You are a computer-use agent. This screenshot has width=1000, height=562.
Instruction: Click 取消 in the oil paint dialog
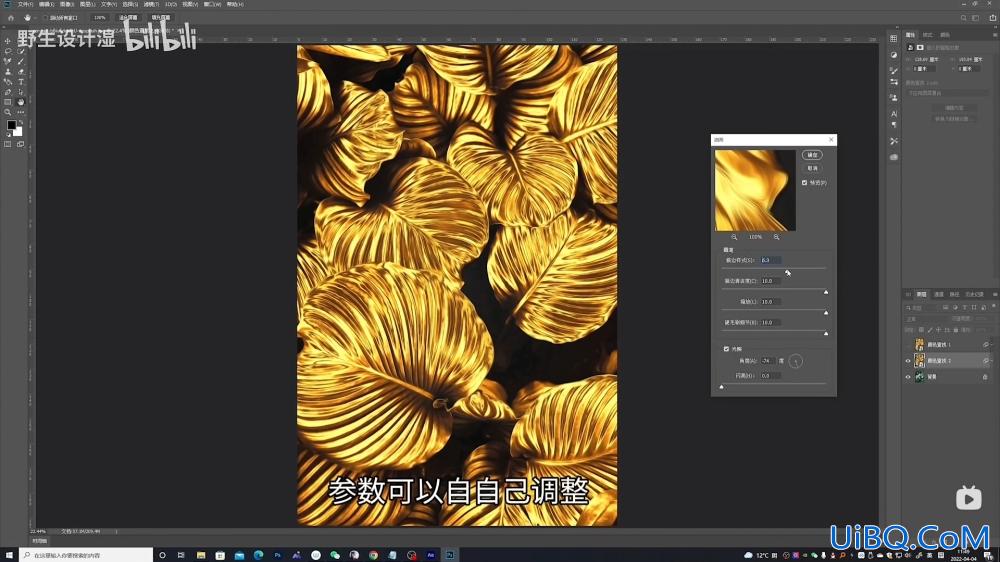point(812,168)
